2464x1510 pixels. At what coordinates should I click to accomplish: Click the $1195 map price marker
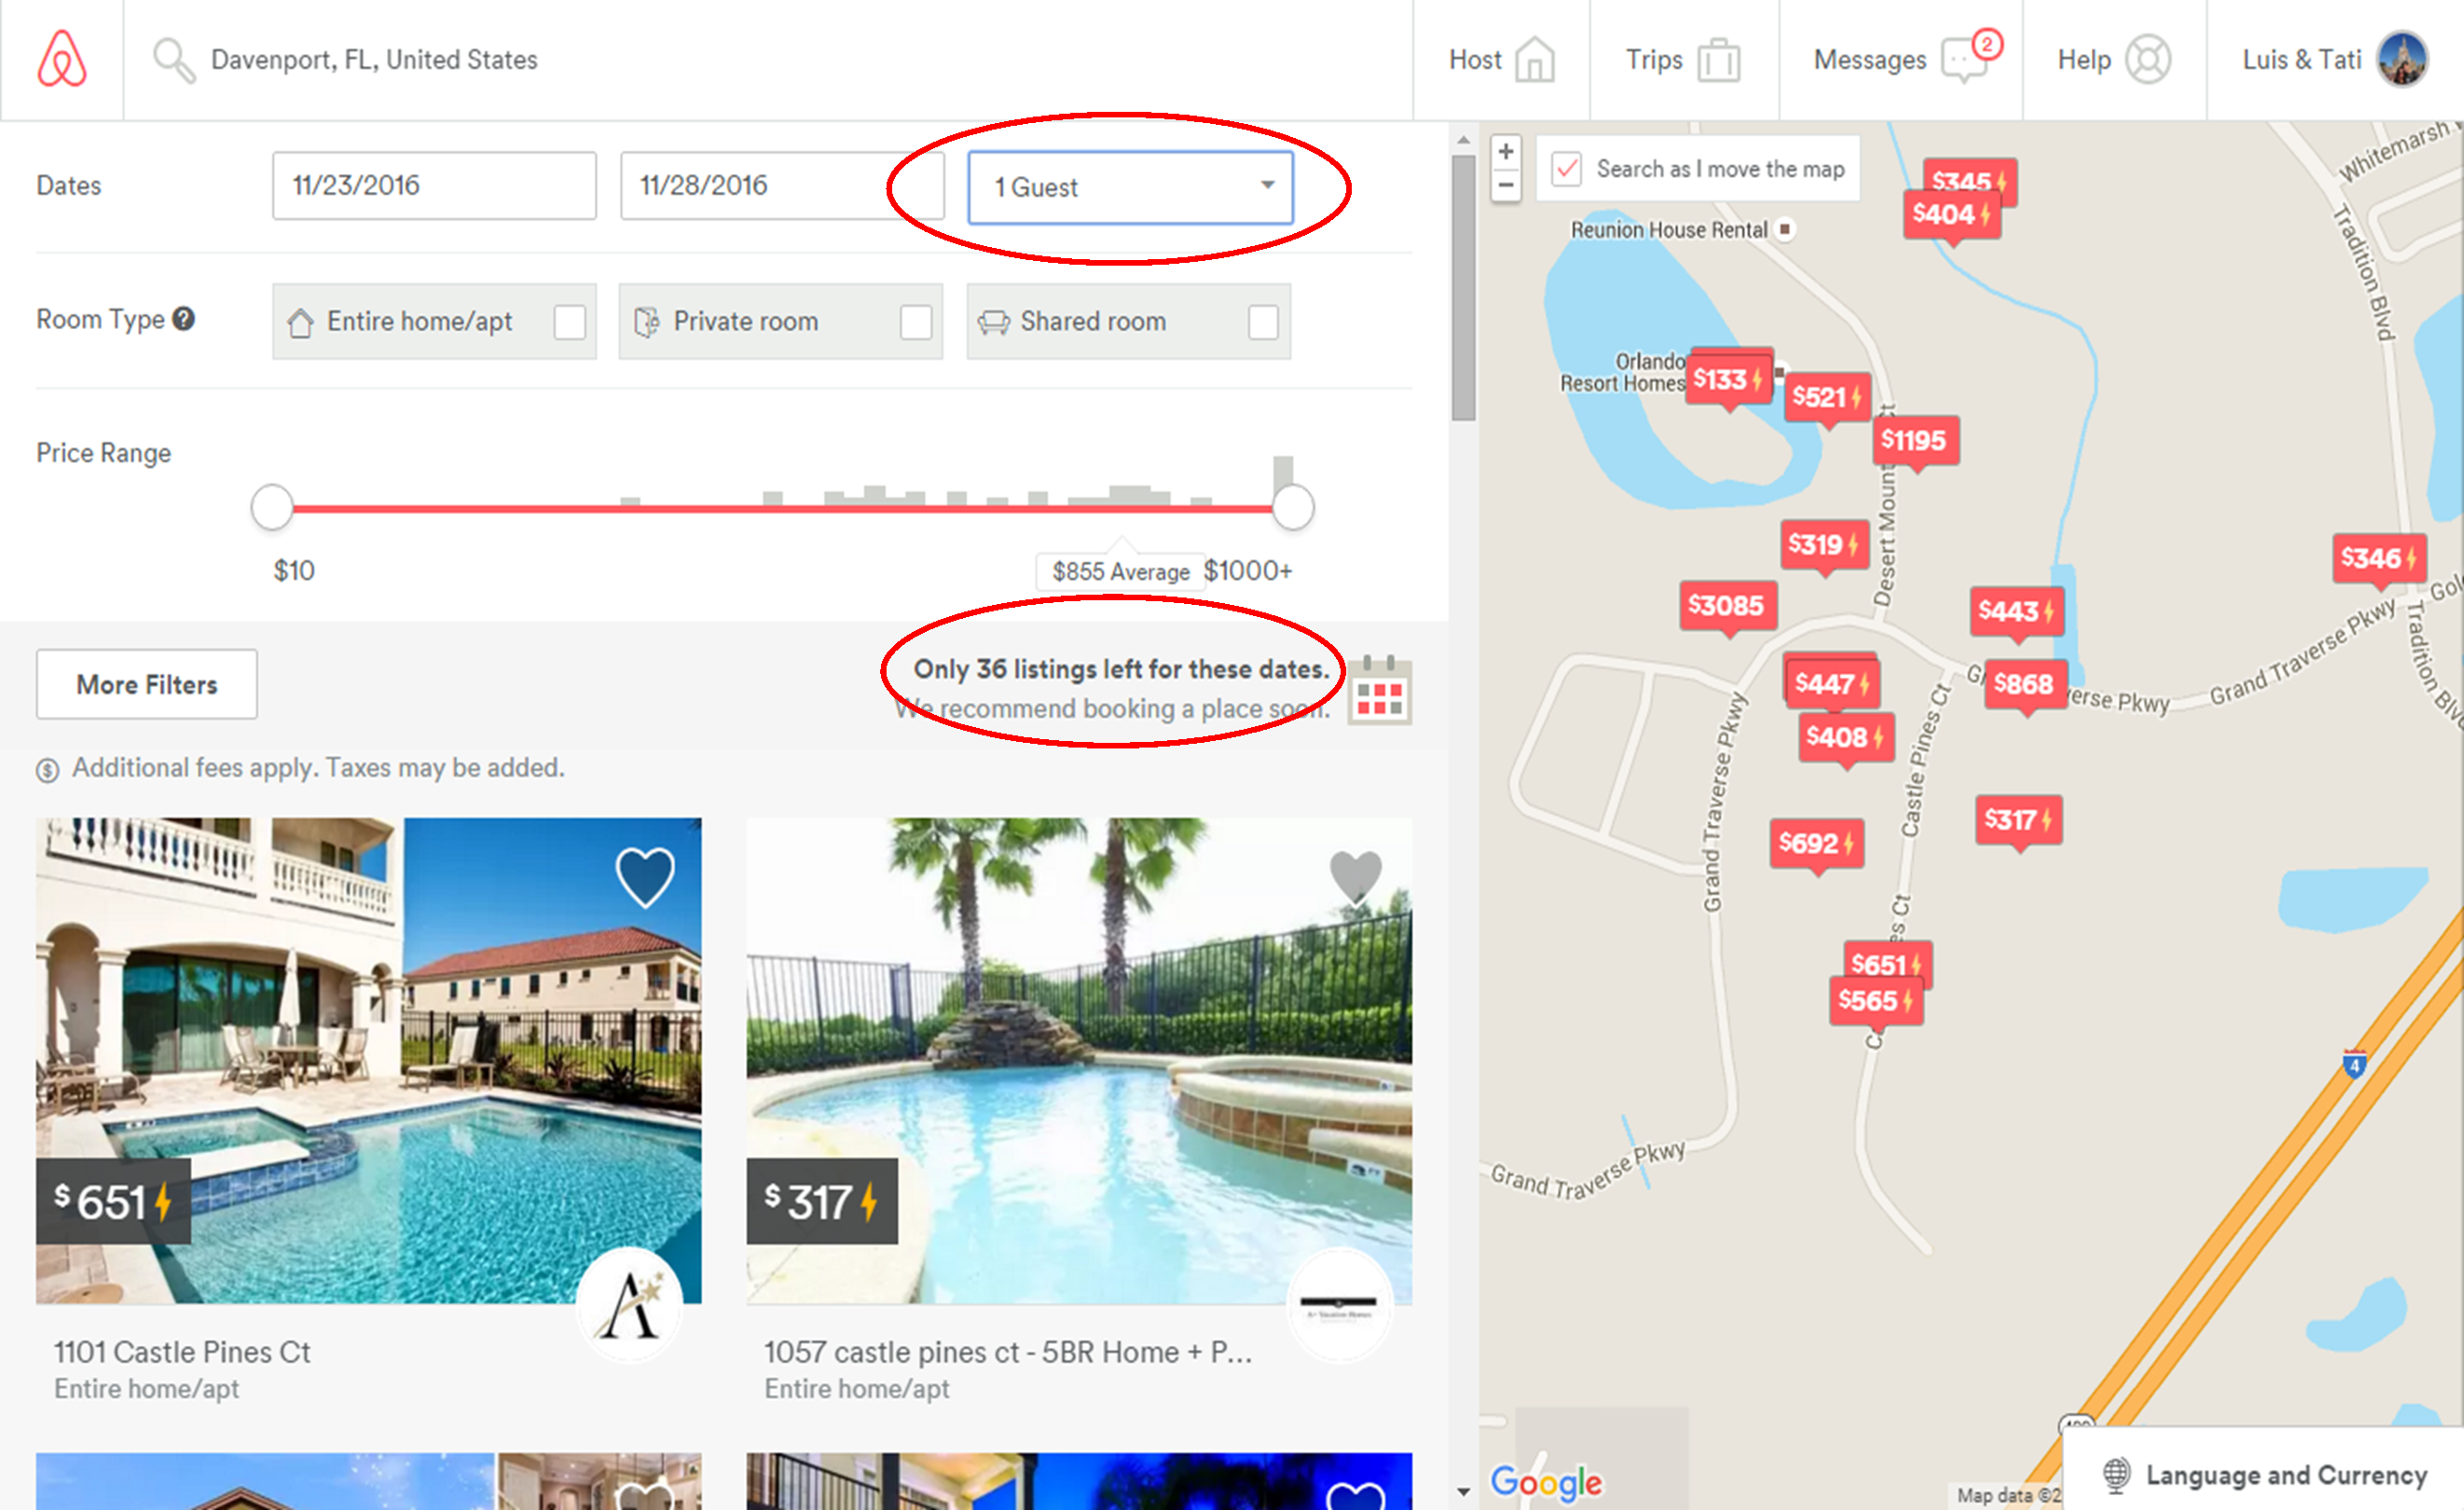[x=1914, y=440]
